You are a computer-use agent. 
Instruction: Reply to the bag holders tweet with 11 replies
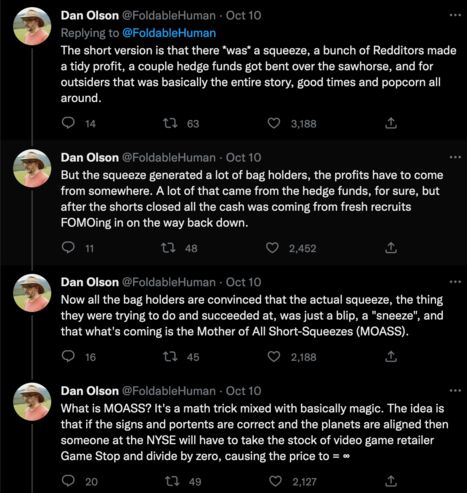click(68, 248)
